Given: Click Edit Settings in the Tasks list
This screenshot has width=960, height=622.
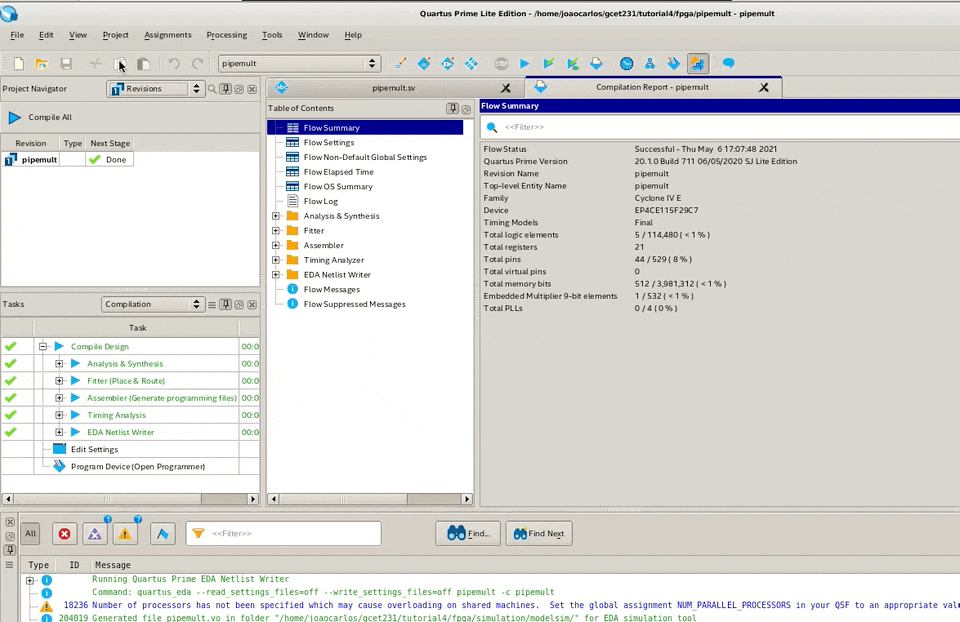Looking at the screenshot, I should pyautogui.click(x=94, y=449).
